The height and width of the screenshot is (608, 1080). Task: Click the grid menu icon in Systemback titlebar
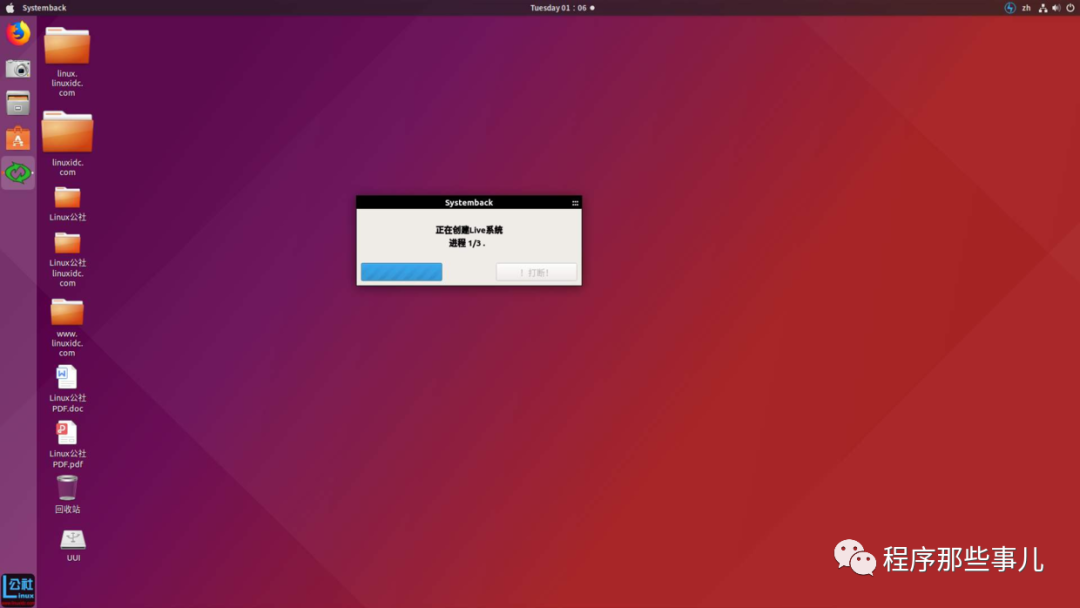[x=575, y=201]
